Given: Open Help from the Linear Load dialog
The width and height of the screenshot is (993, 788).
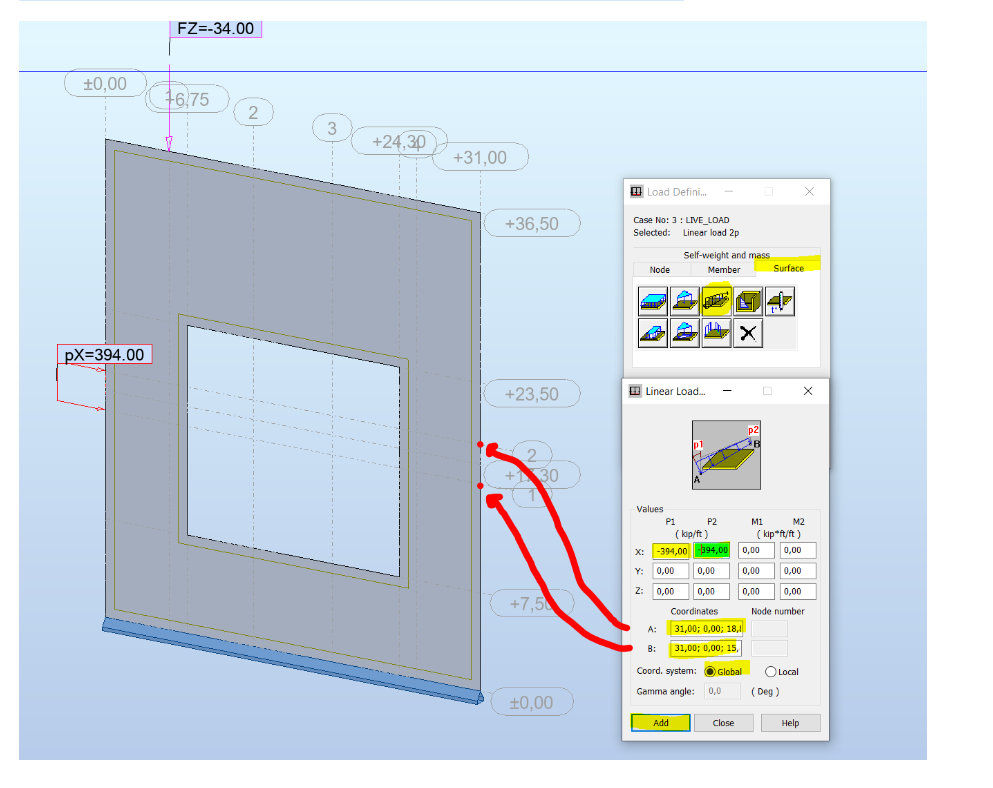Looking at the screenshot, I should 790,722.
